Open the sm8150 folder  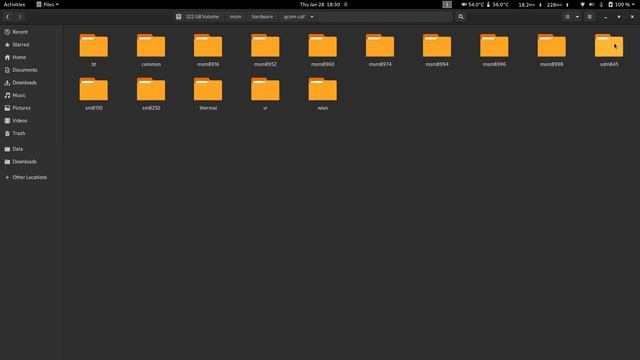click(93, 94)
